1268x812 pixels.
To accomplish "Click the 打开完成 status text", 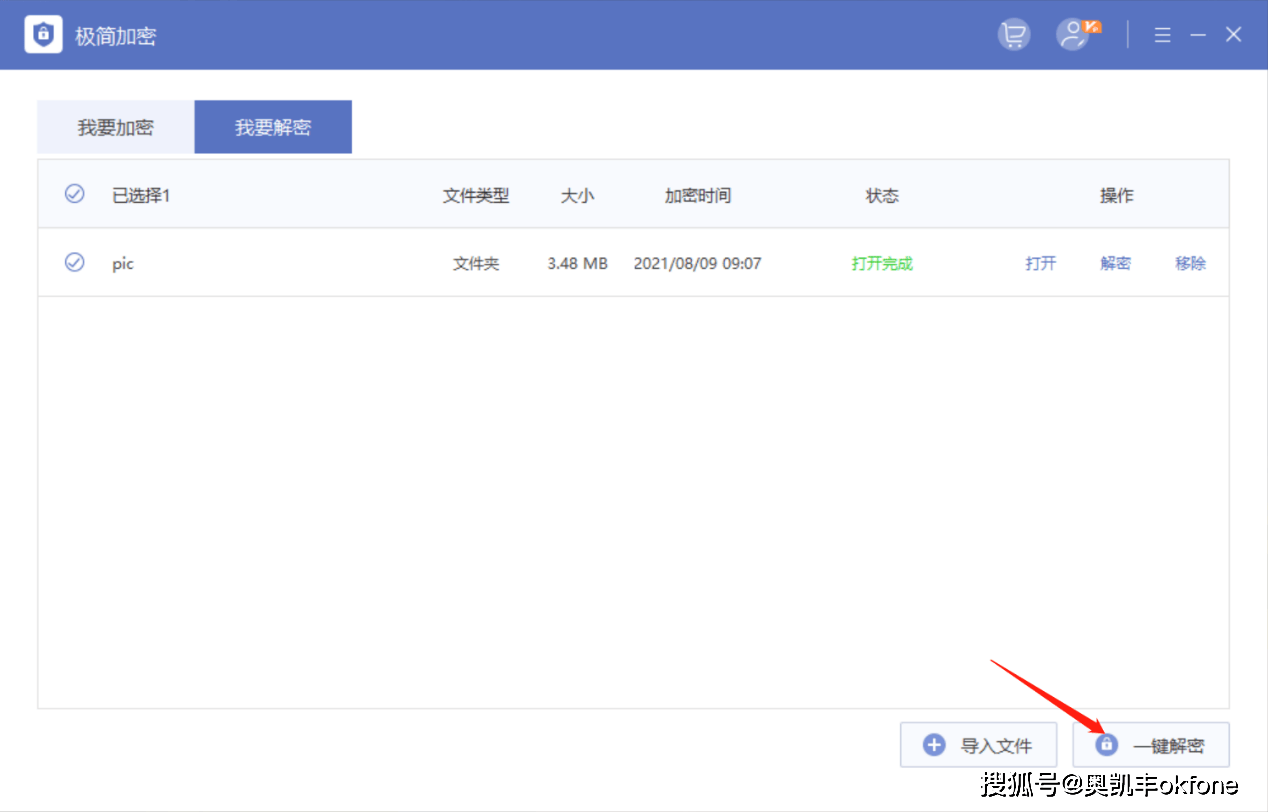I will (882, 263).
